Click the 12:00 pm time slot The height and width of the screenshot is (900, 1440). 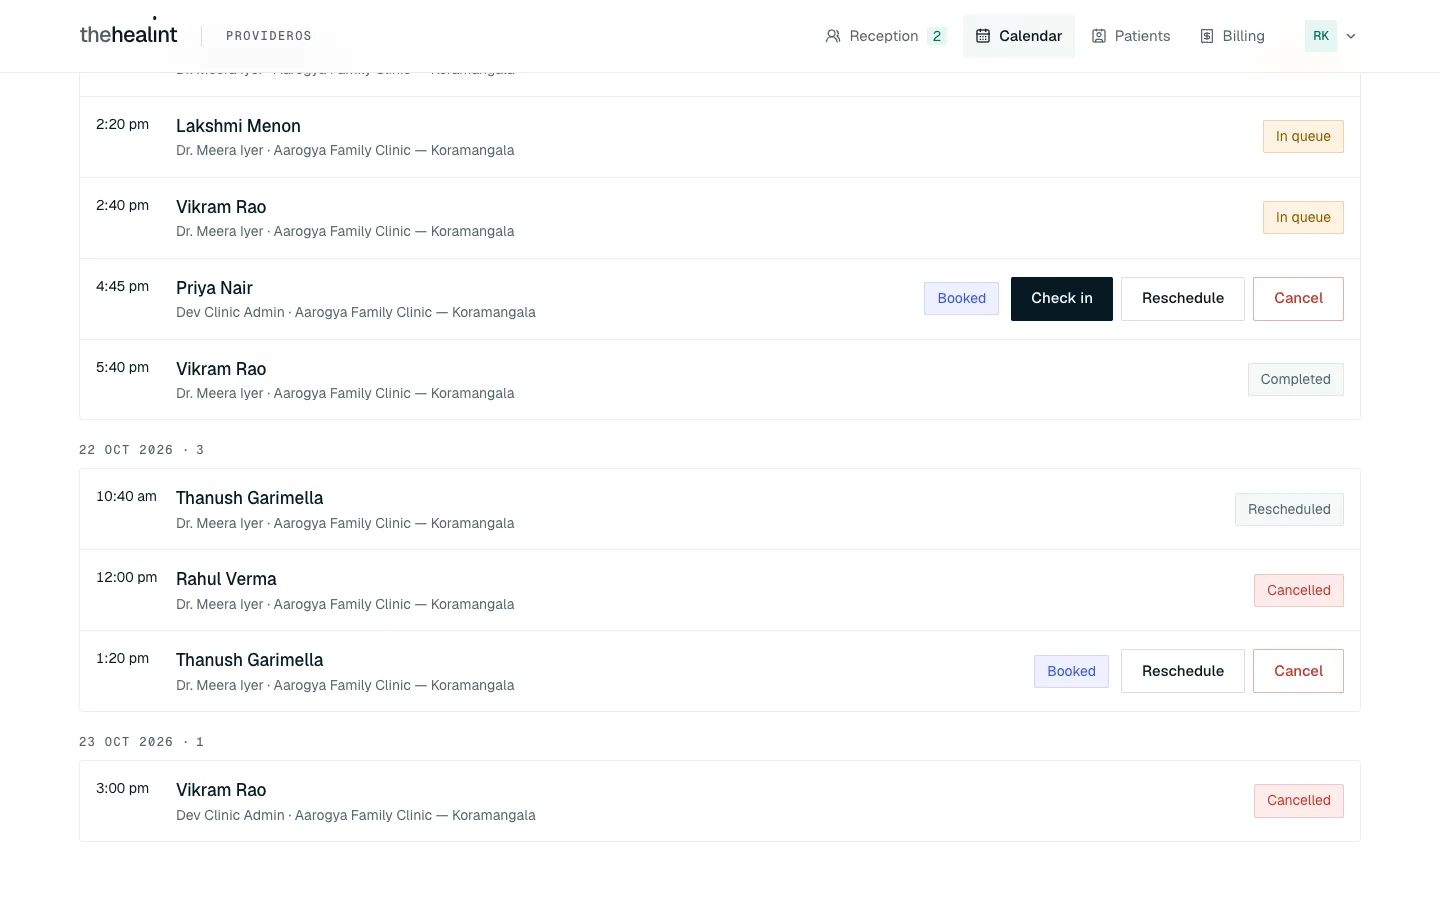coord(126,577)
